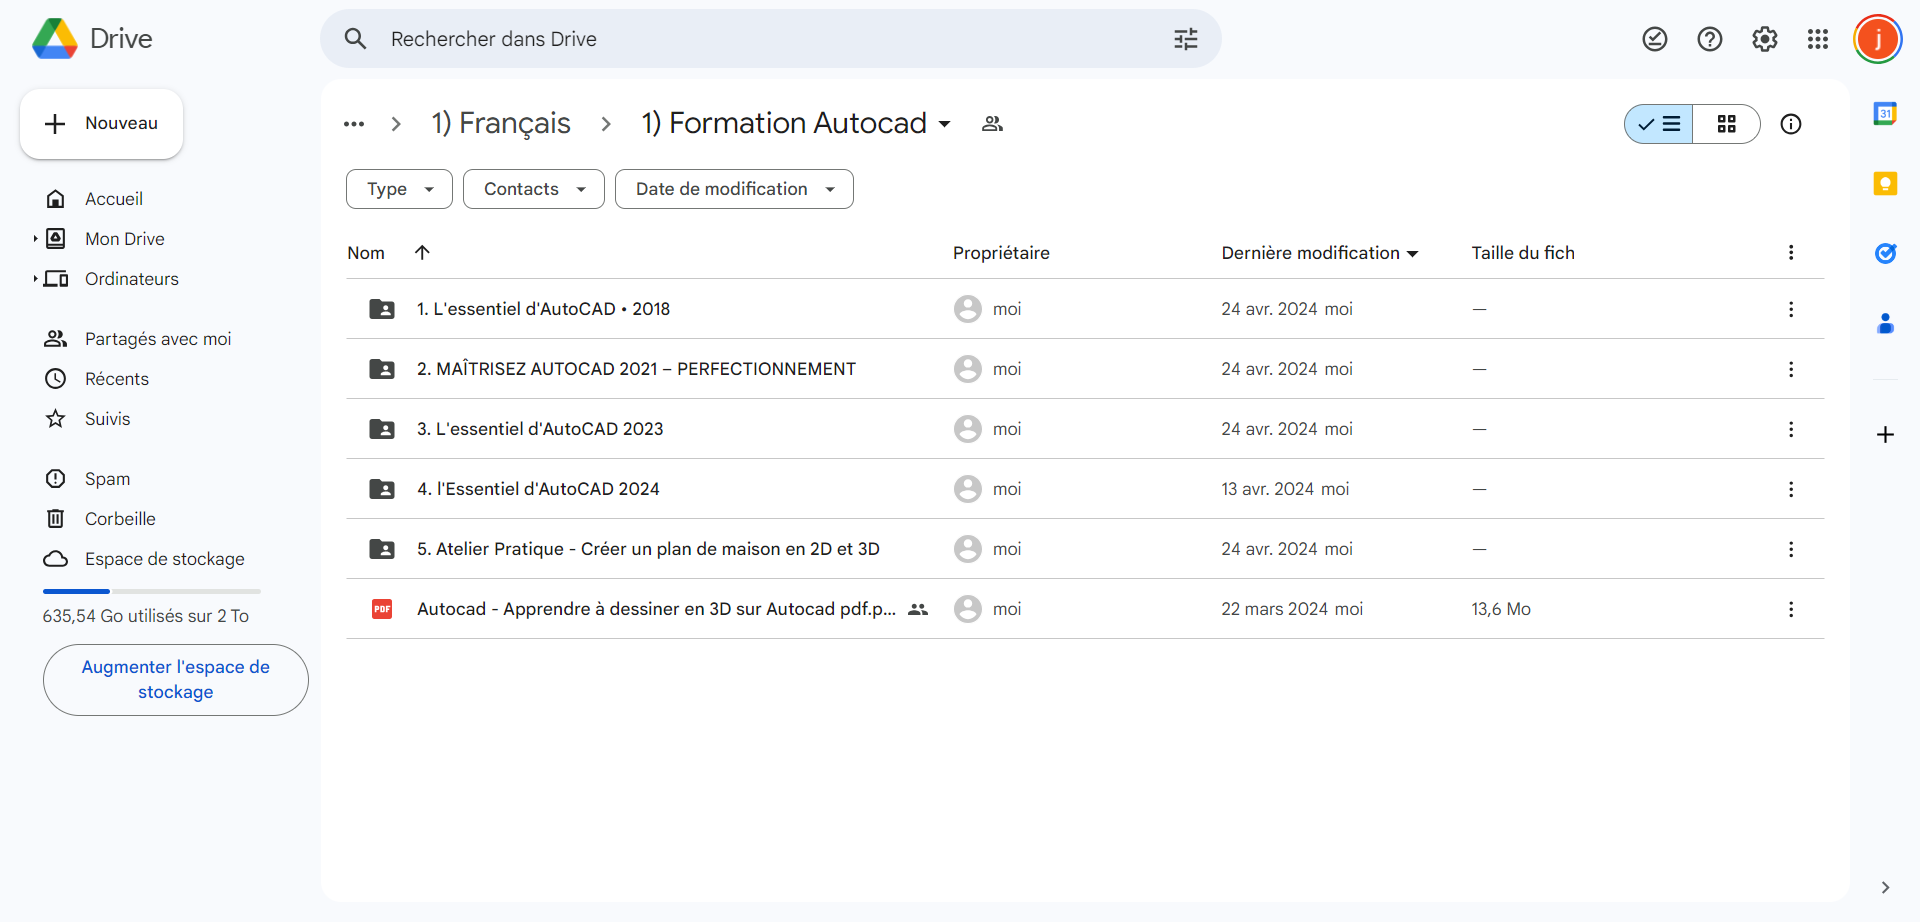Open Date de modification filter dropdown

[734, 189]
